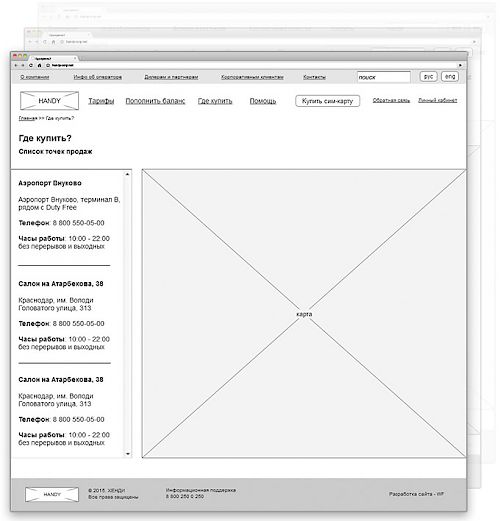Click the карта map placeholder
Viewport: 500px width, 521px height.
pos(304,314)
